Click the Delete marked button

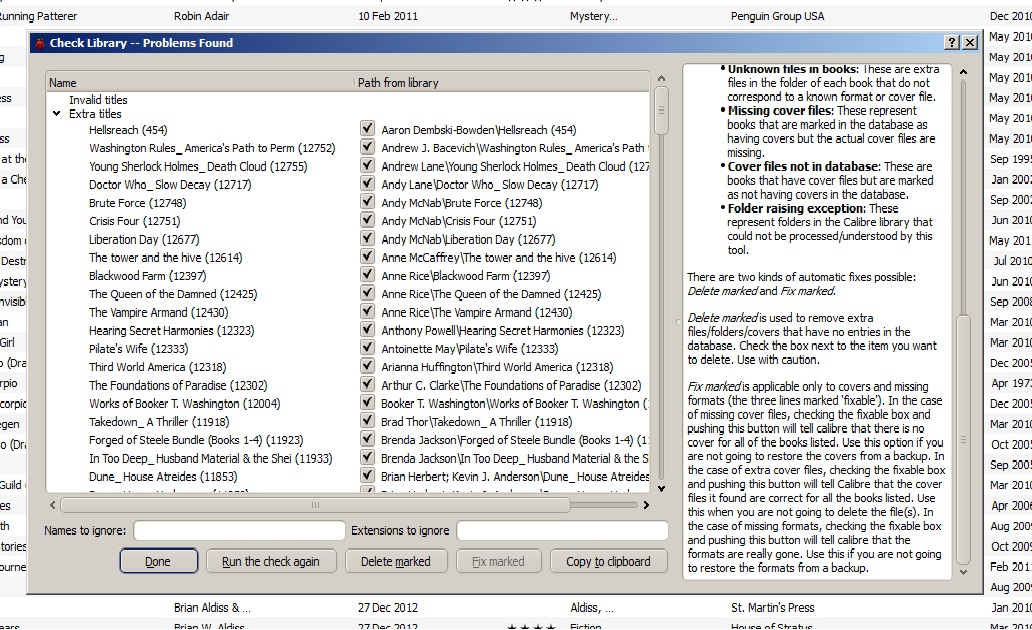tap(396, 561)
